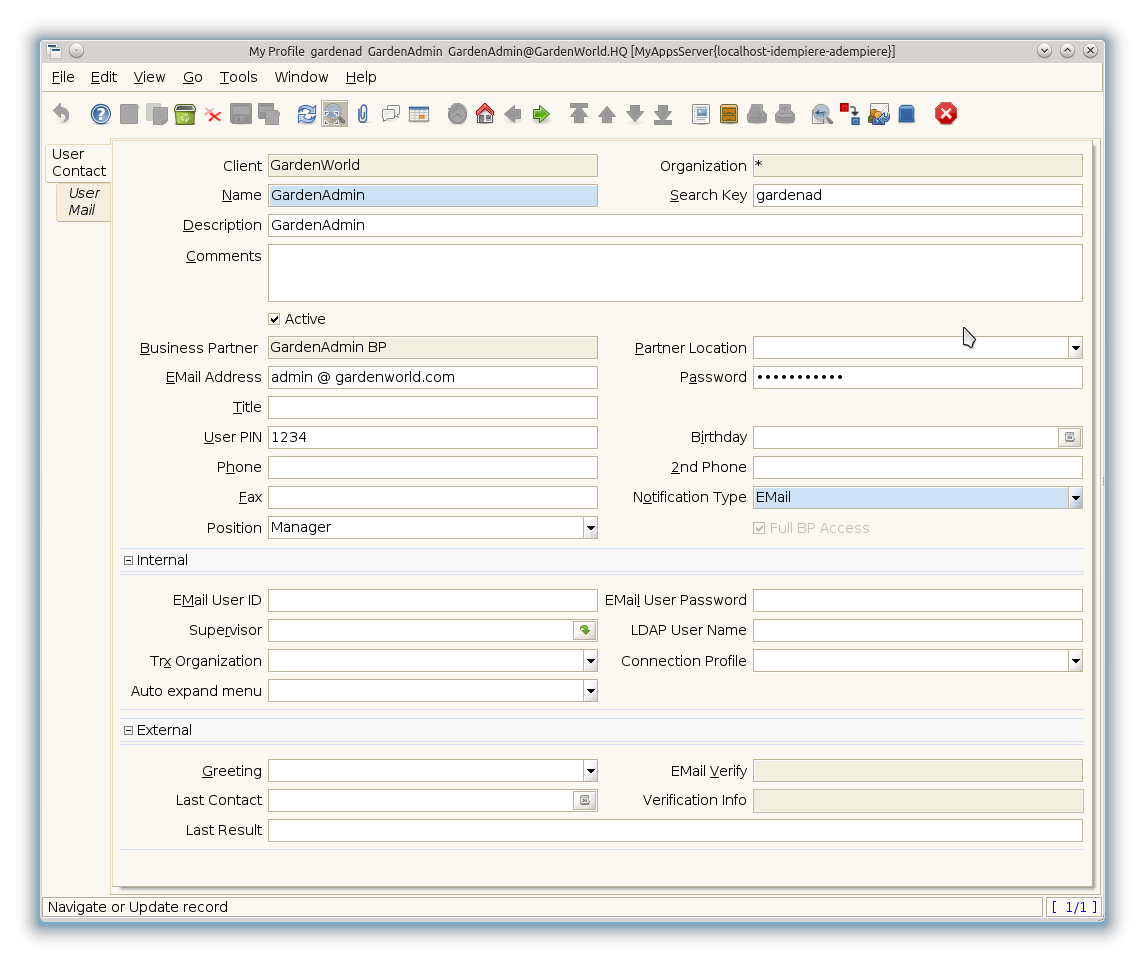Collapse the Internal section

point(128,561)
